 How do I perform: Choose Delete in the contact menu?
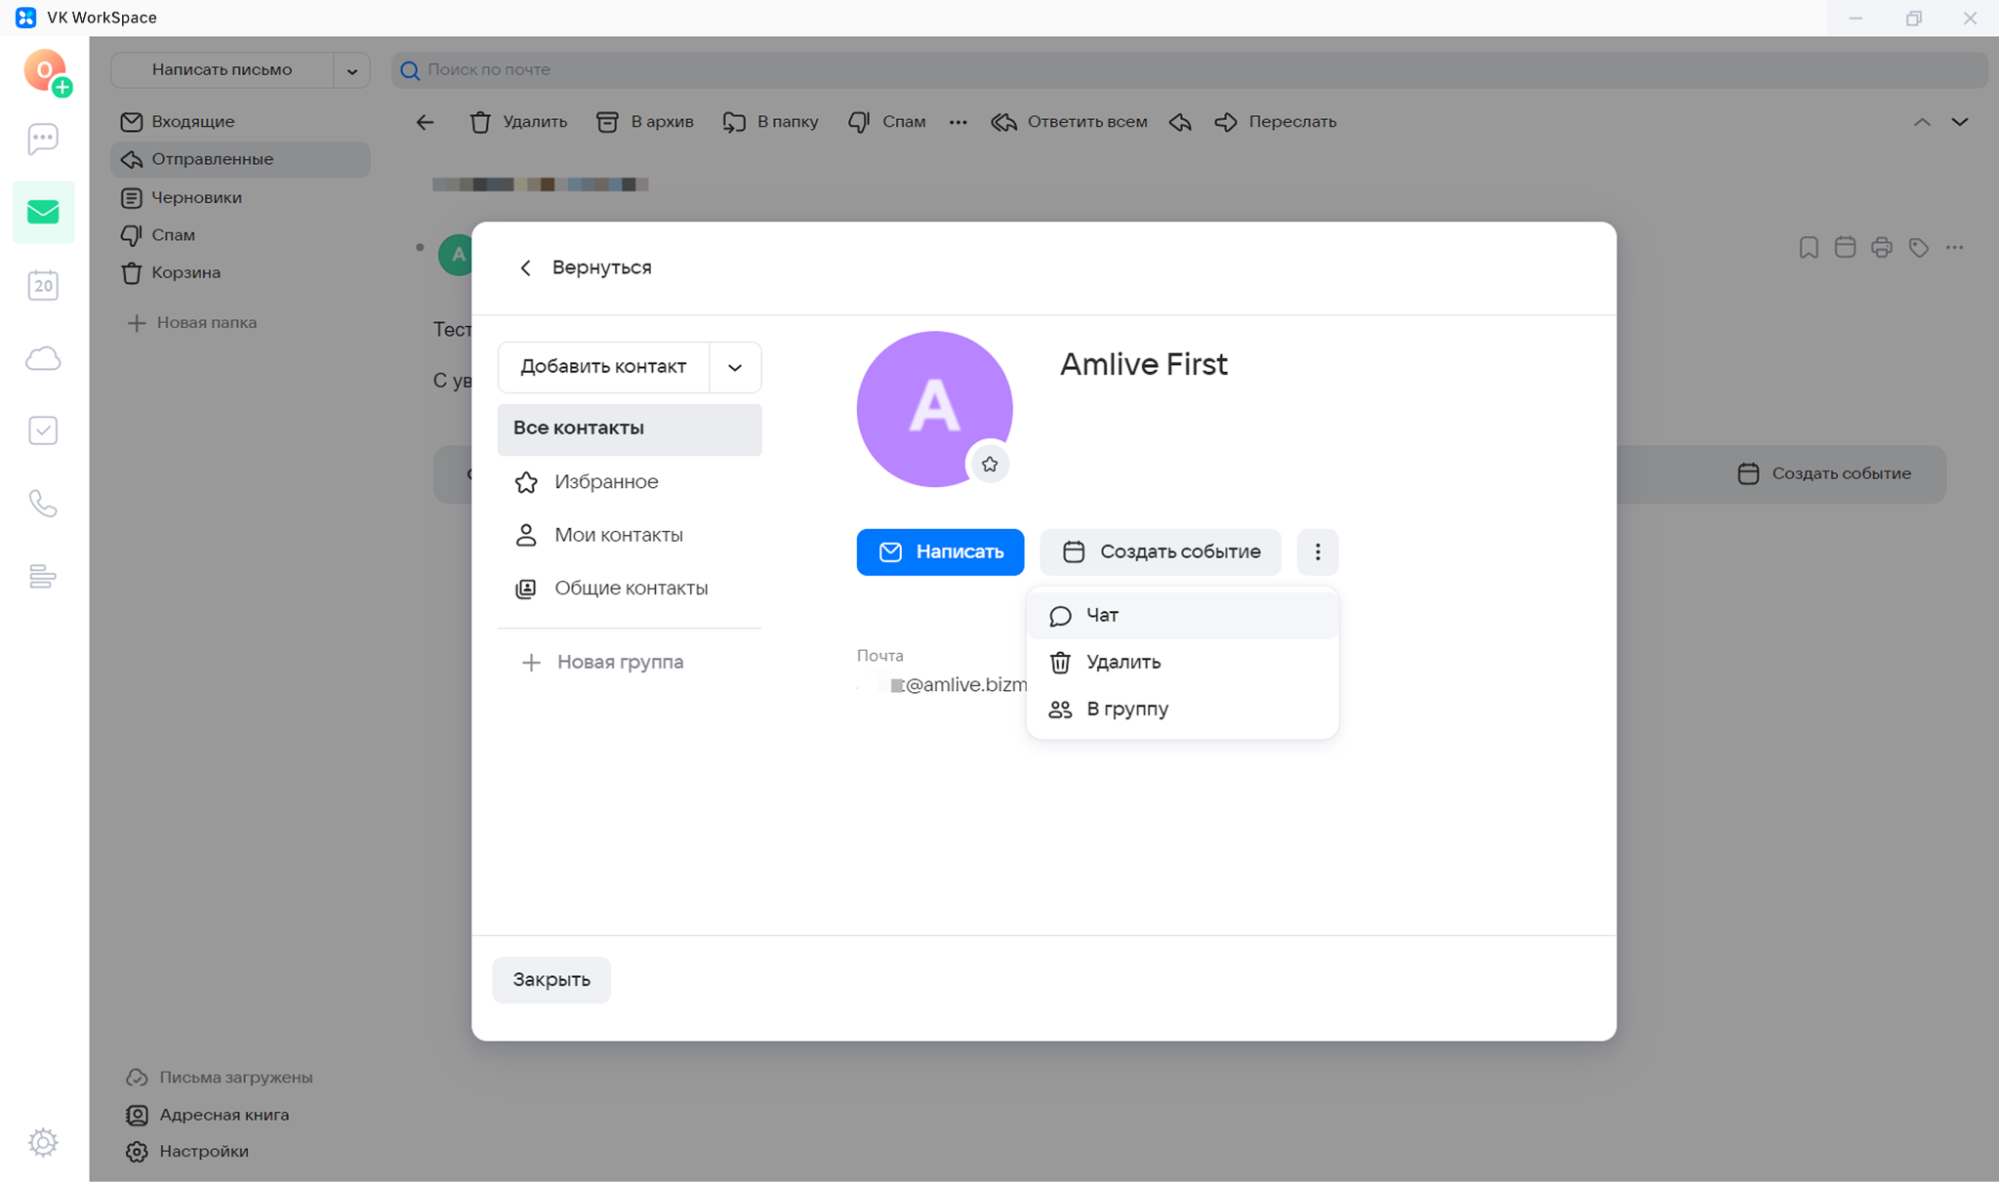click(1123, 662)
